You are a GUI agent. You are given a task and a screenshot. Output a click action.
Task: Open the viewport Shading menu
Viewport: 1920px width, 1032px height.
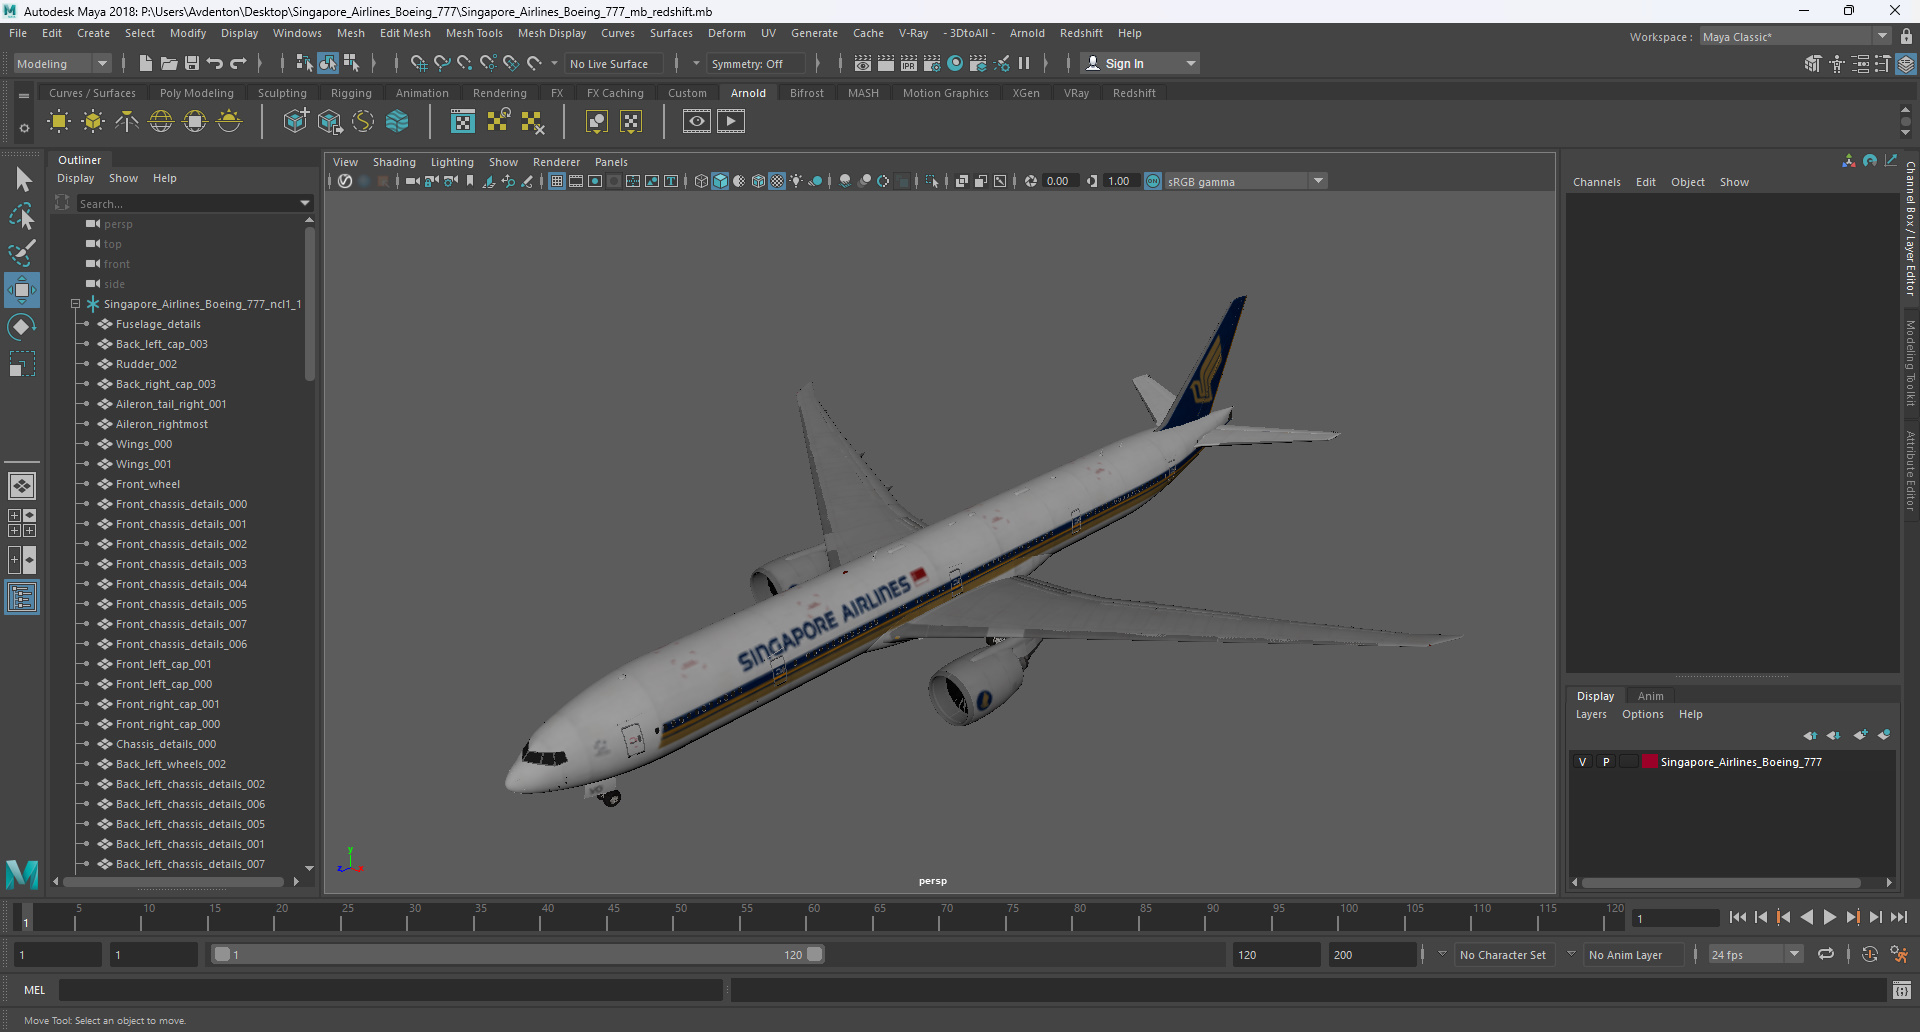tap(394, 162)
